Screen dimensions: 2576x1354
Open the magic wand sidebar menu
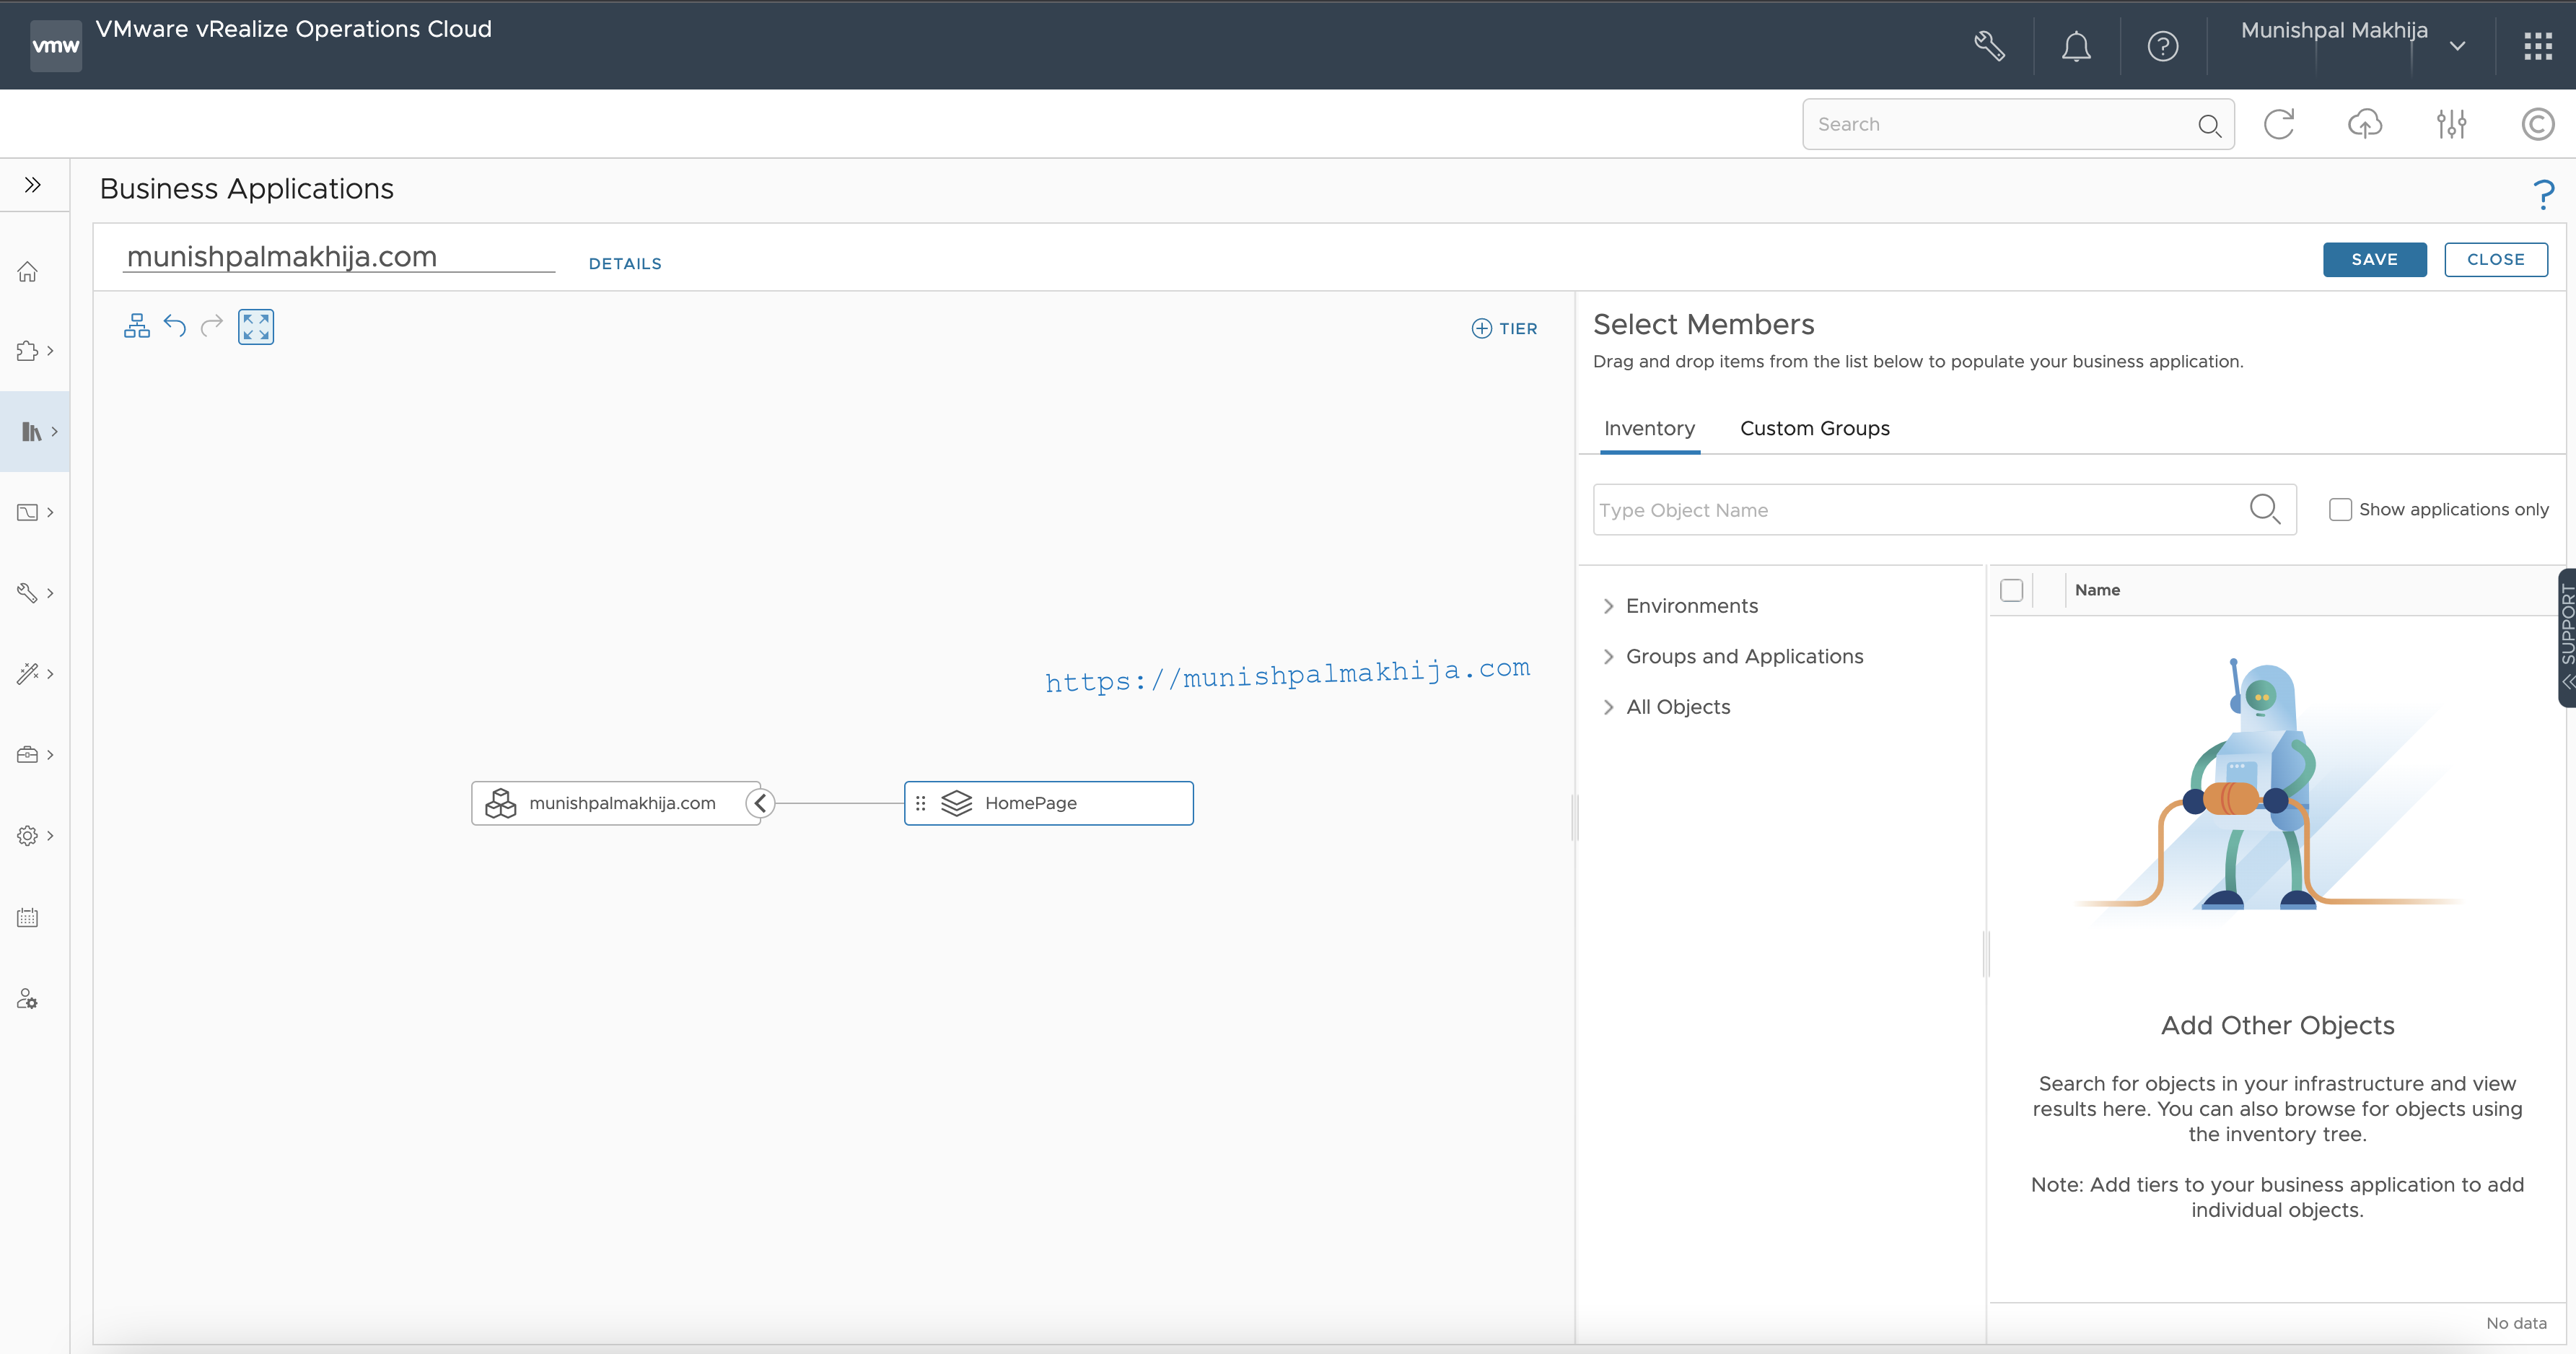tap(34, 673)
